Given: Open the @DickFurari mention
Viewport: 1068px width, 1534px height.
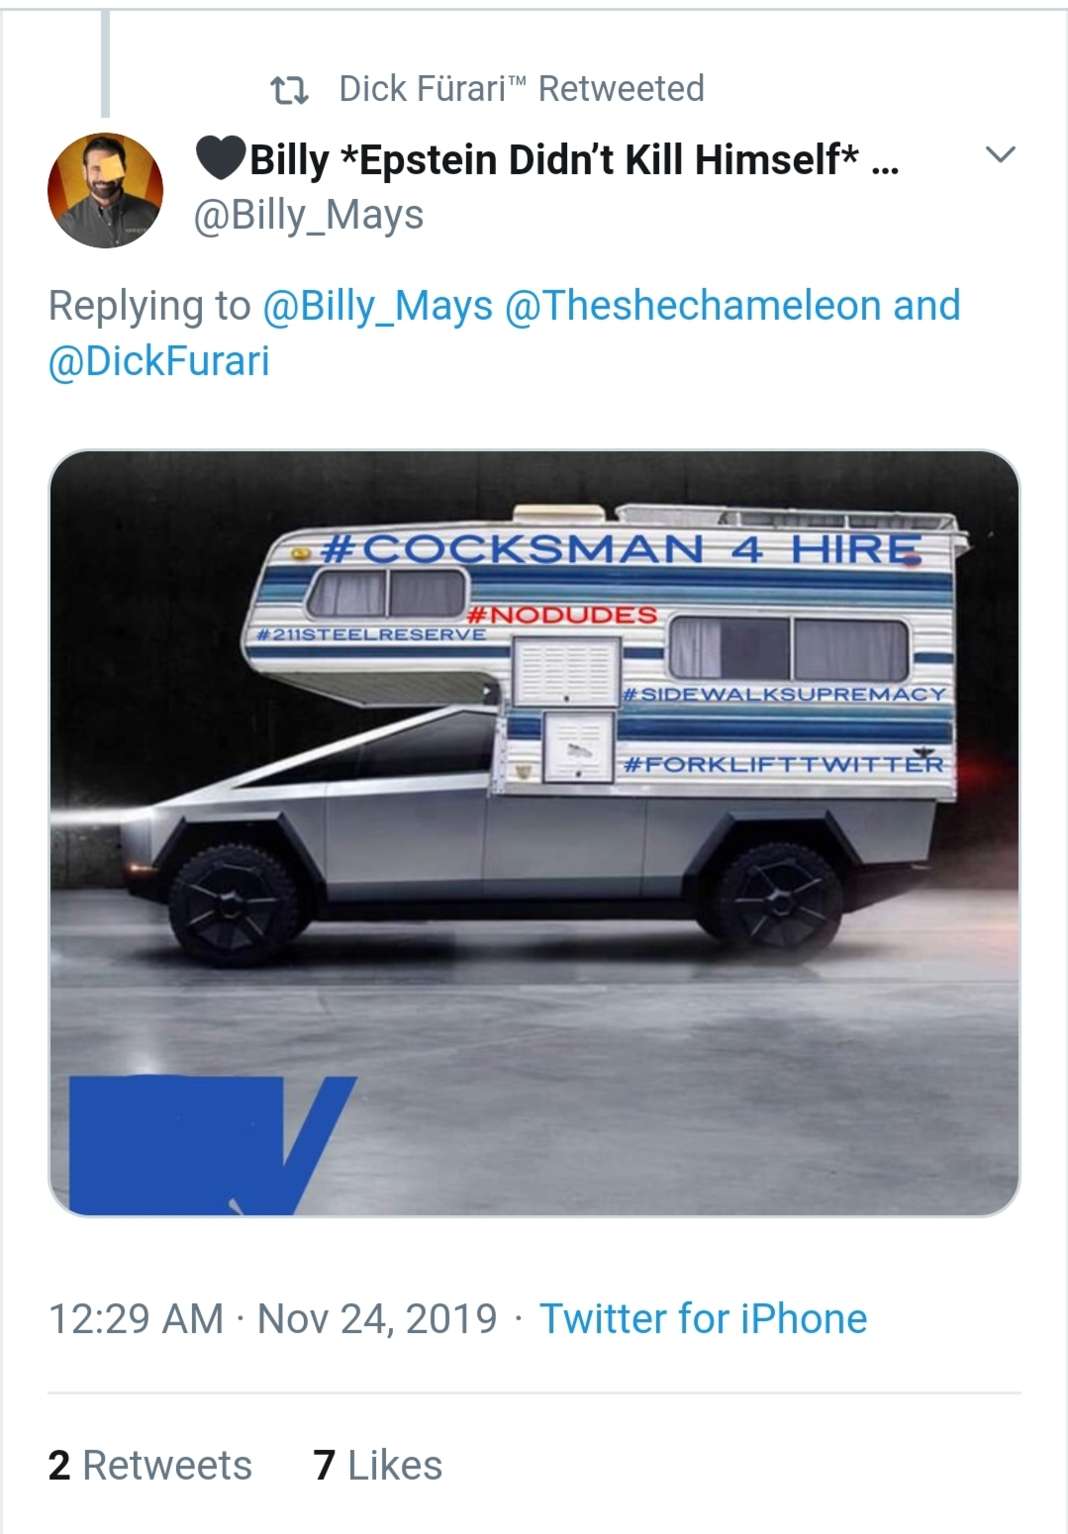Looking at the screenshot, I should [x=159, y=361].
